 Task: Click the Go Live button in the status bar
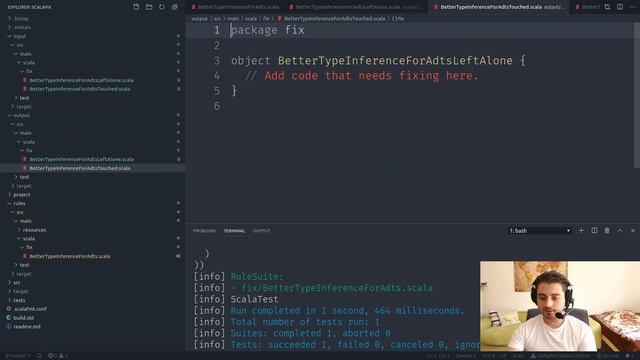coord(608,356)
